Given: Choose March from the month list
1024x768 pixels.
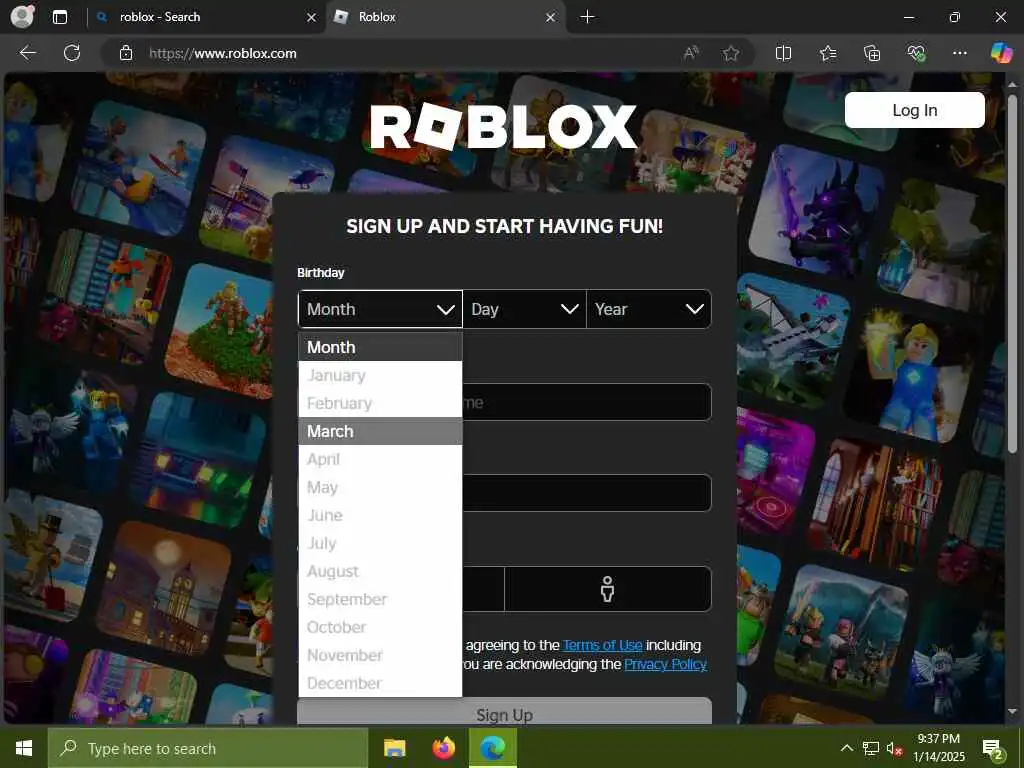Looking at the screenshot, I should 380,431.
